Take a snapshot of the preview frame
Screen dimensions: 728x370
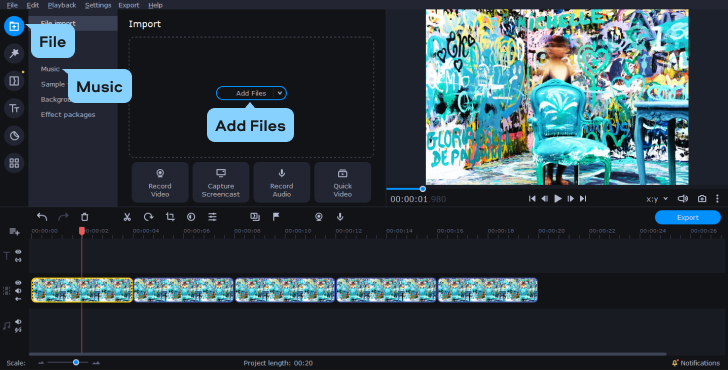[x=702, y=199]
